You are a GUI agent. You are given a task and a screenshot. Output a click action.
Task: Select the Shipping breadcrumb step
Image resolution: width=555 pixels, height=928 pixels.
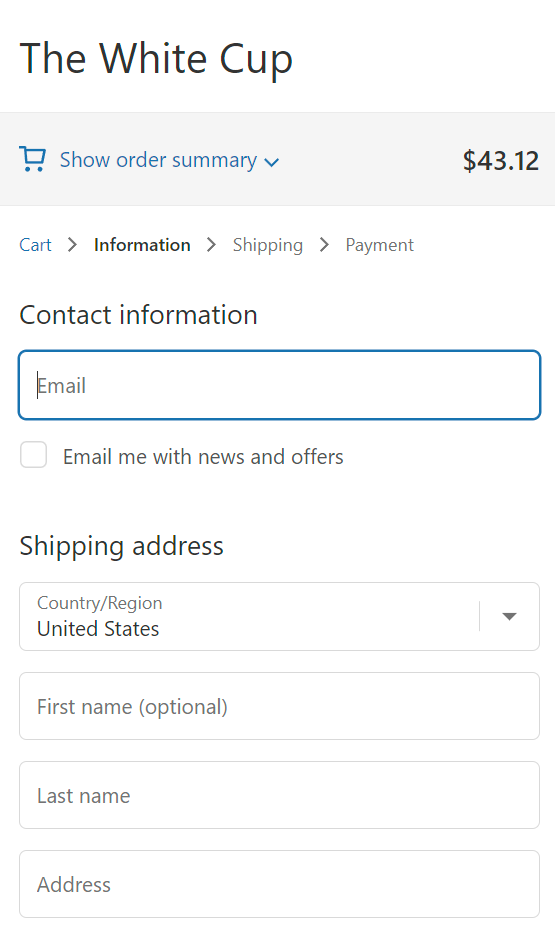tap(267, 245)
